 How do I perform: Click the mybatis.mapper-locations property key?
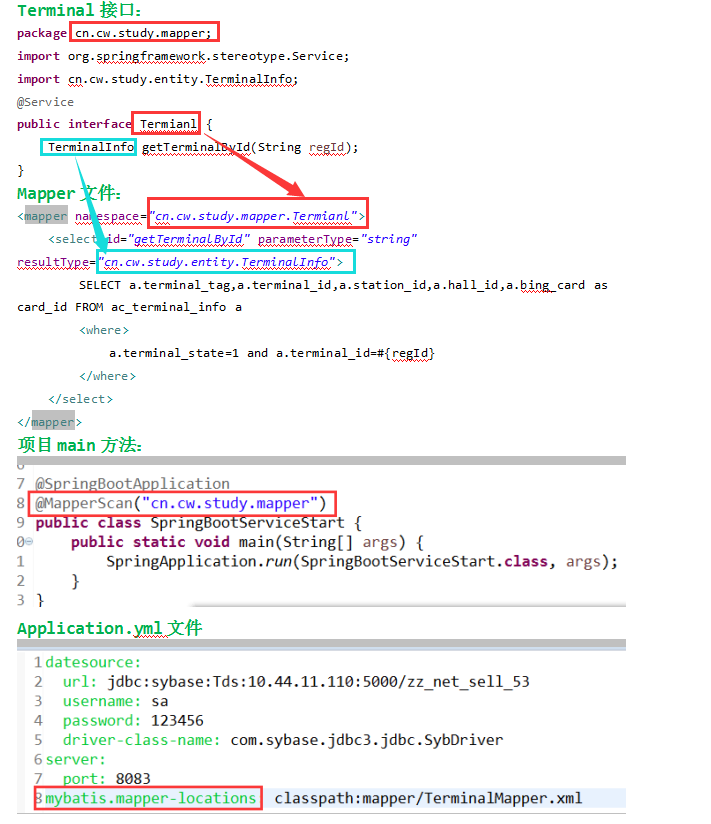tap(150, 798)
